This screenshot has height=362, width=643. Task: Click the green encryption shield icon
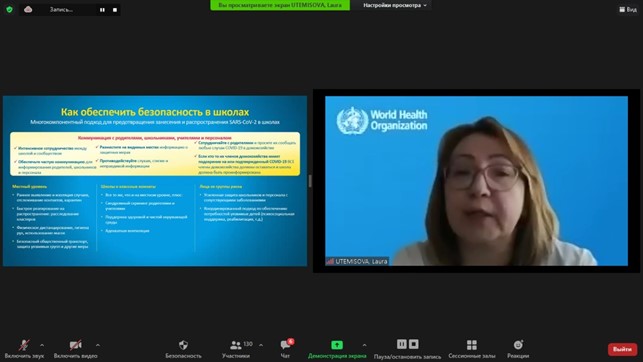pos(9,9)
